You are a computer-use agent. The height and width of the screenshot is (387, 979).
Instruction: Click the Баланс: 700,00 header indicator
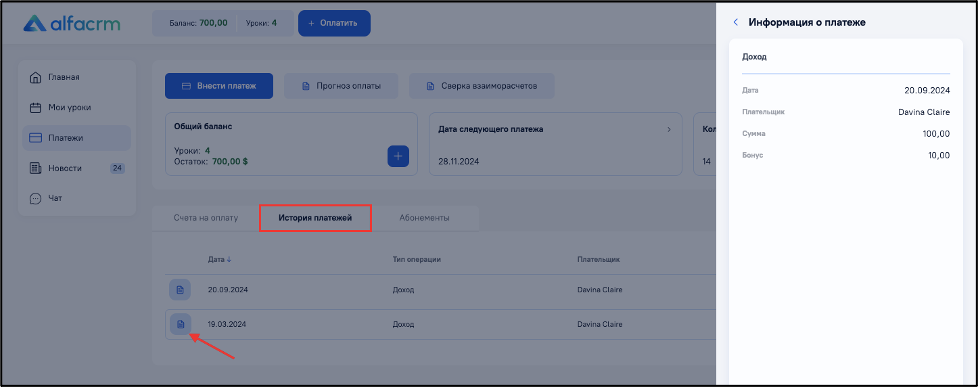click(x=199, y=23)
